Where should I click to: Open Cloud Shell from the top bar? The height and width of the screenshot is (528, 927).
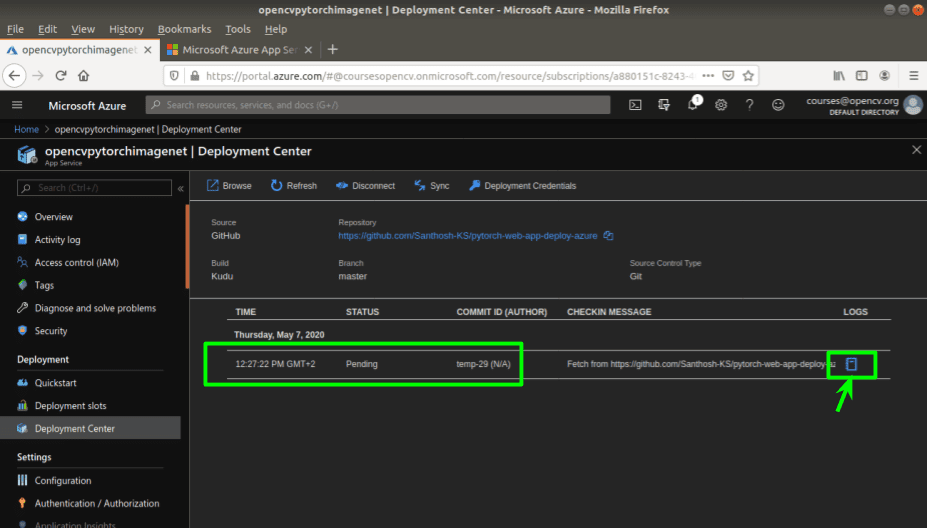click(635, 105)
